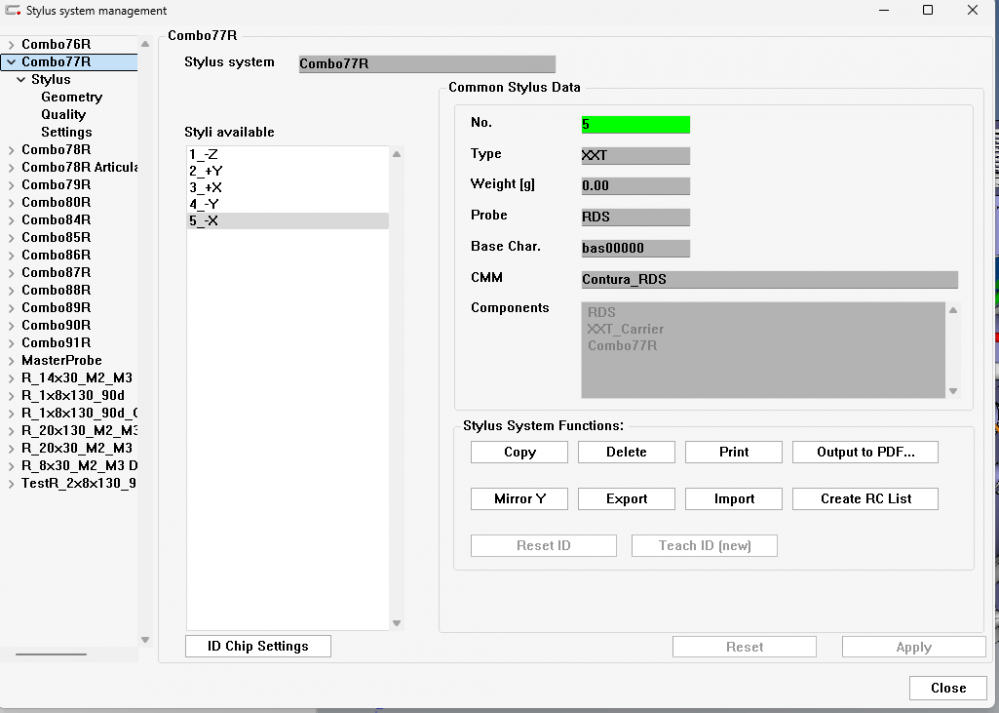Select Geometry under the Stylus node
This screenshot has height=713, width=999.
(71, 96)
